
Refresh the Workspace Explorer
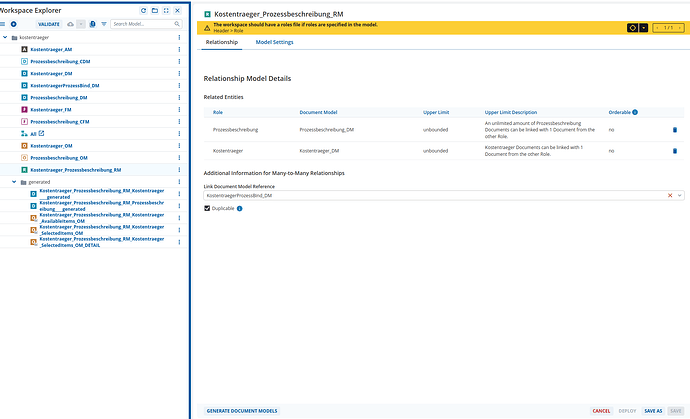143,11
